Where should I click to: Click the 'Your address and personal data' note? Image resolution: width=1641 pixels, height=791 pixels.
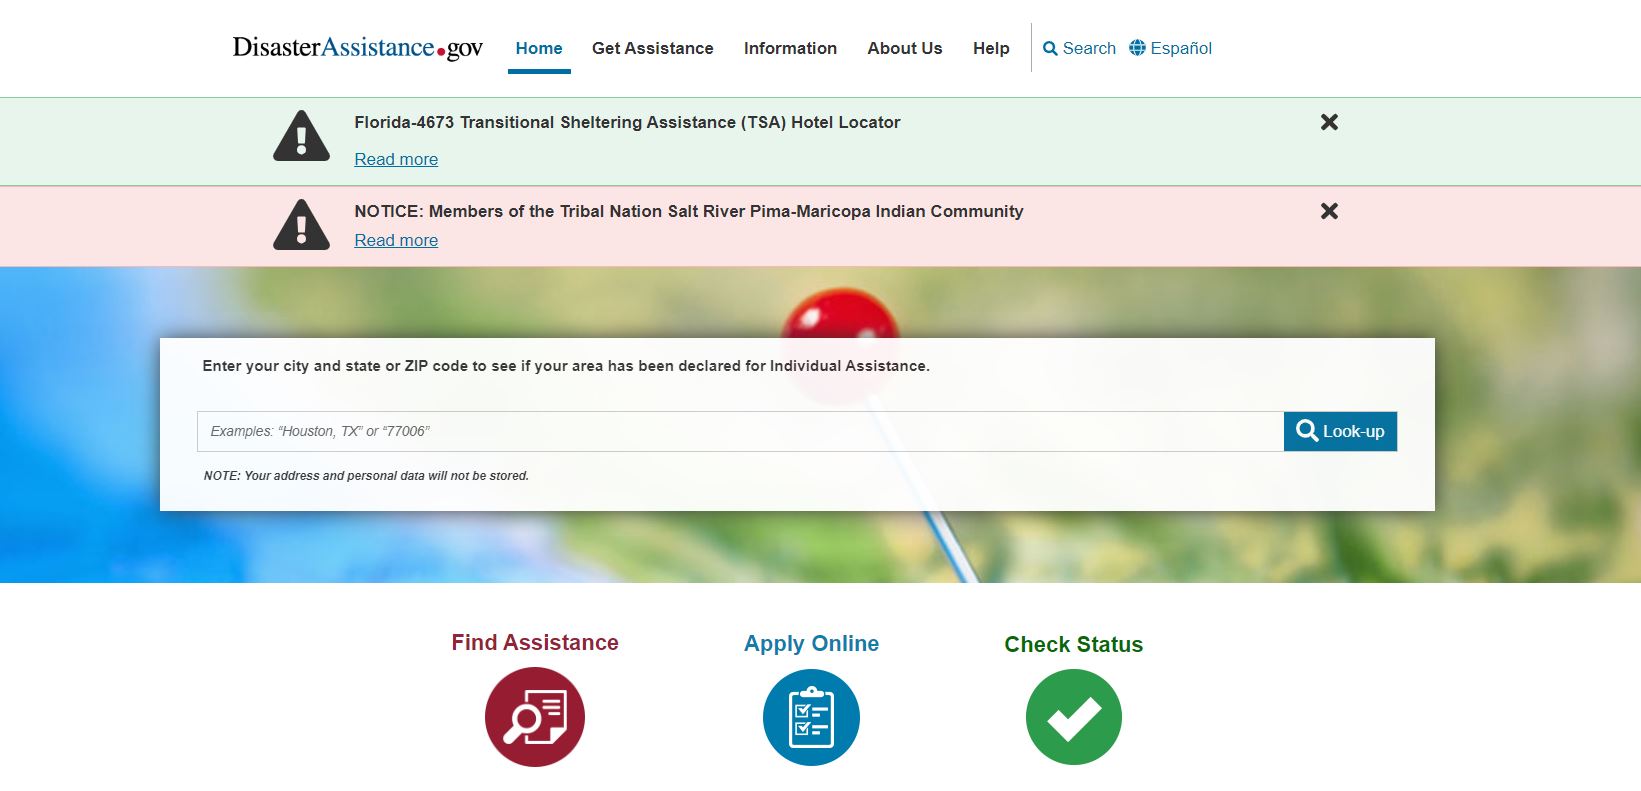coord(366,476)
